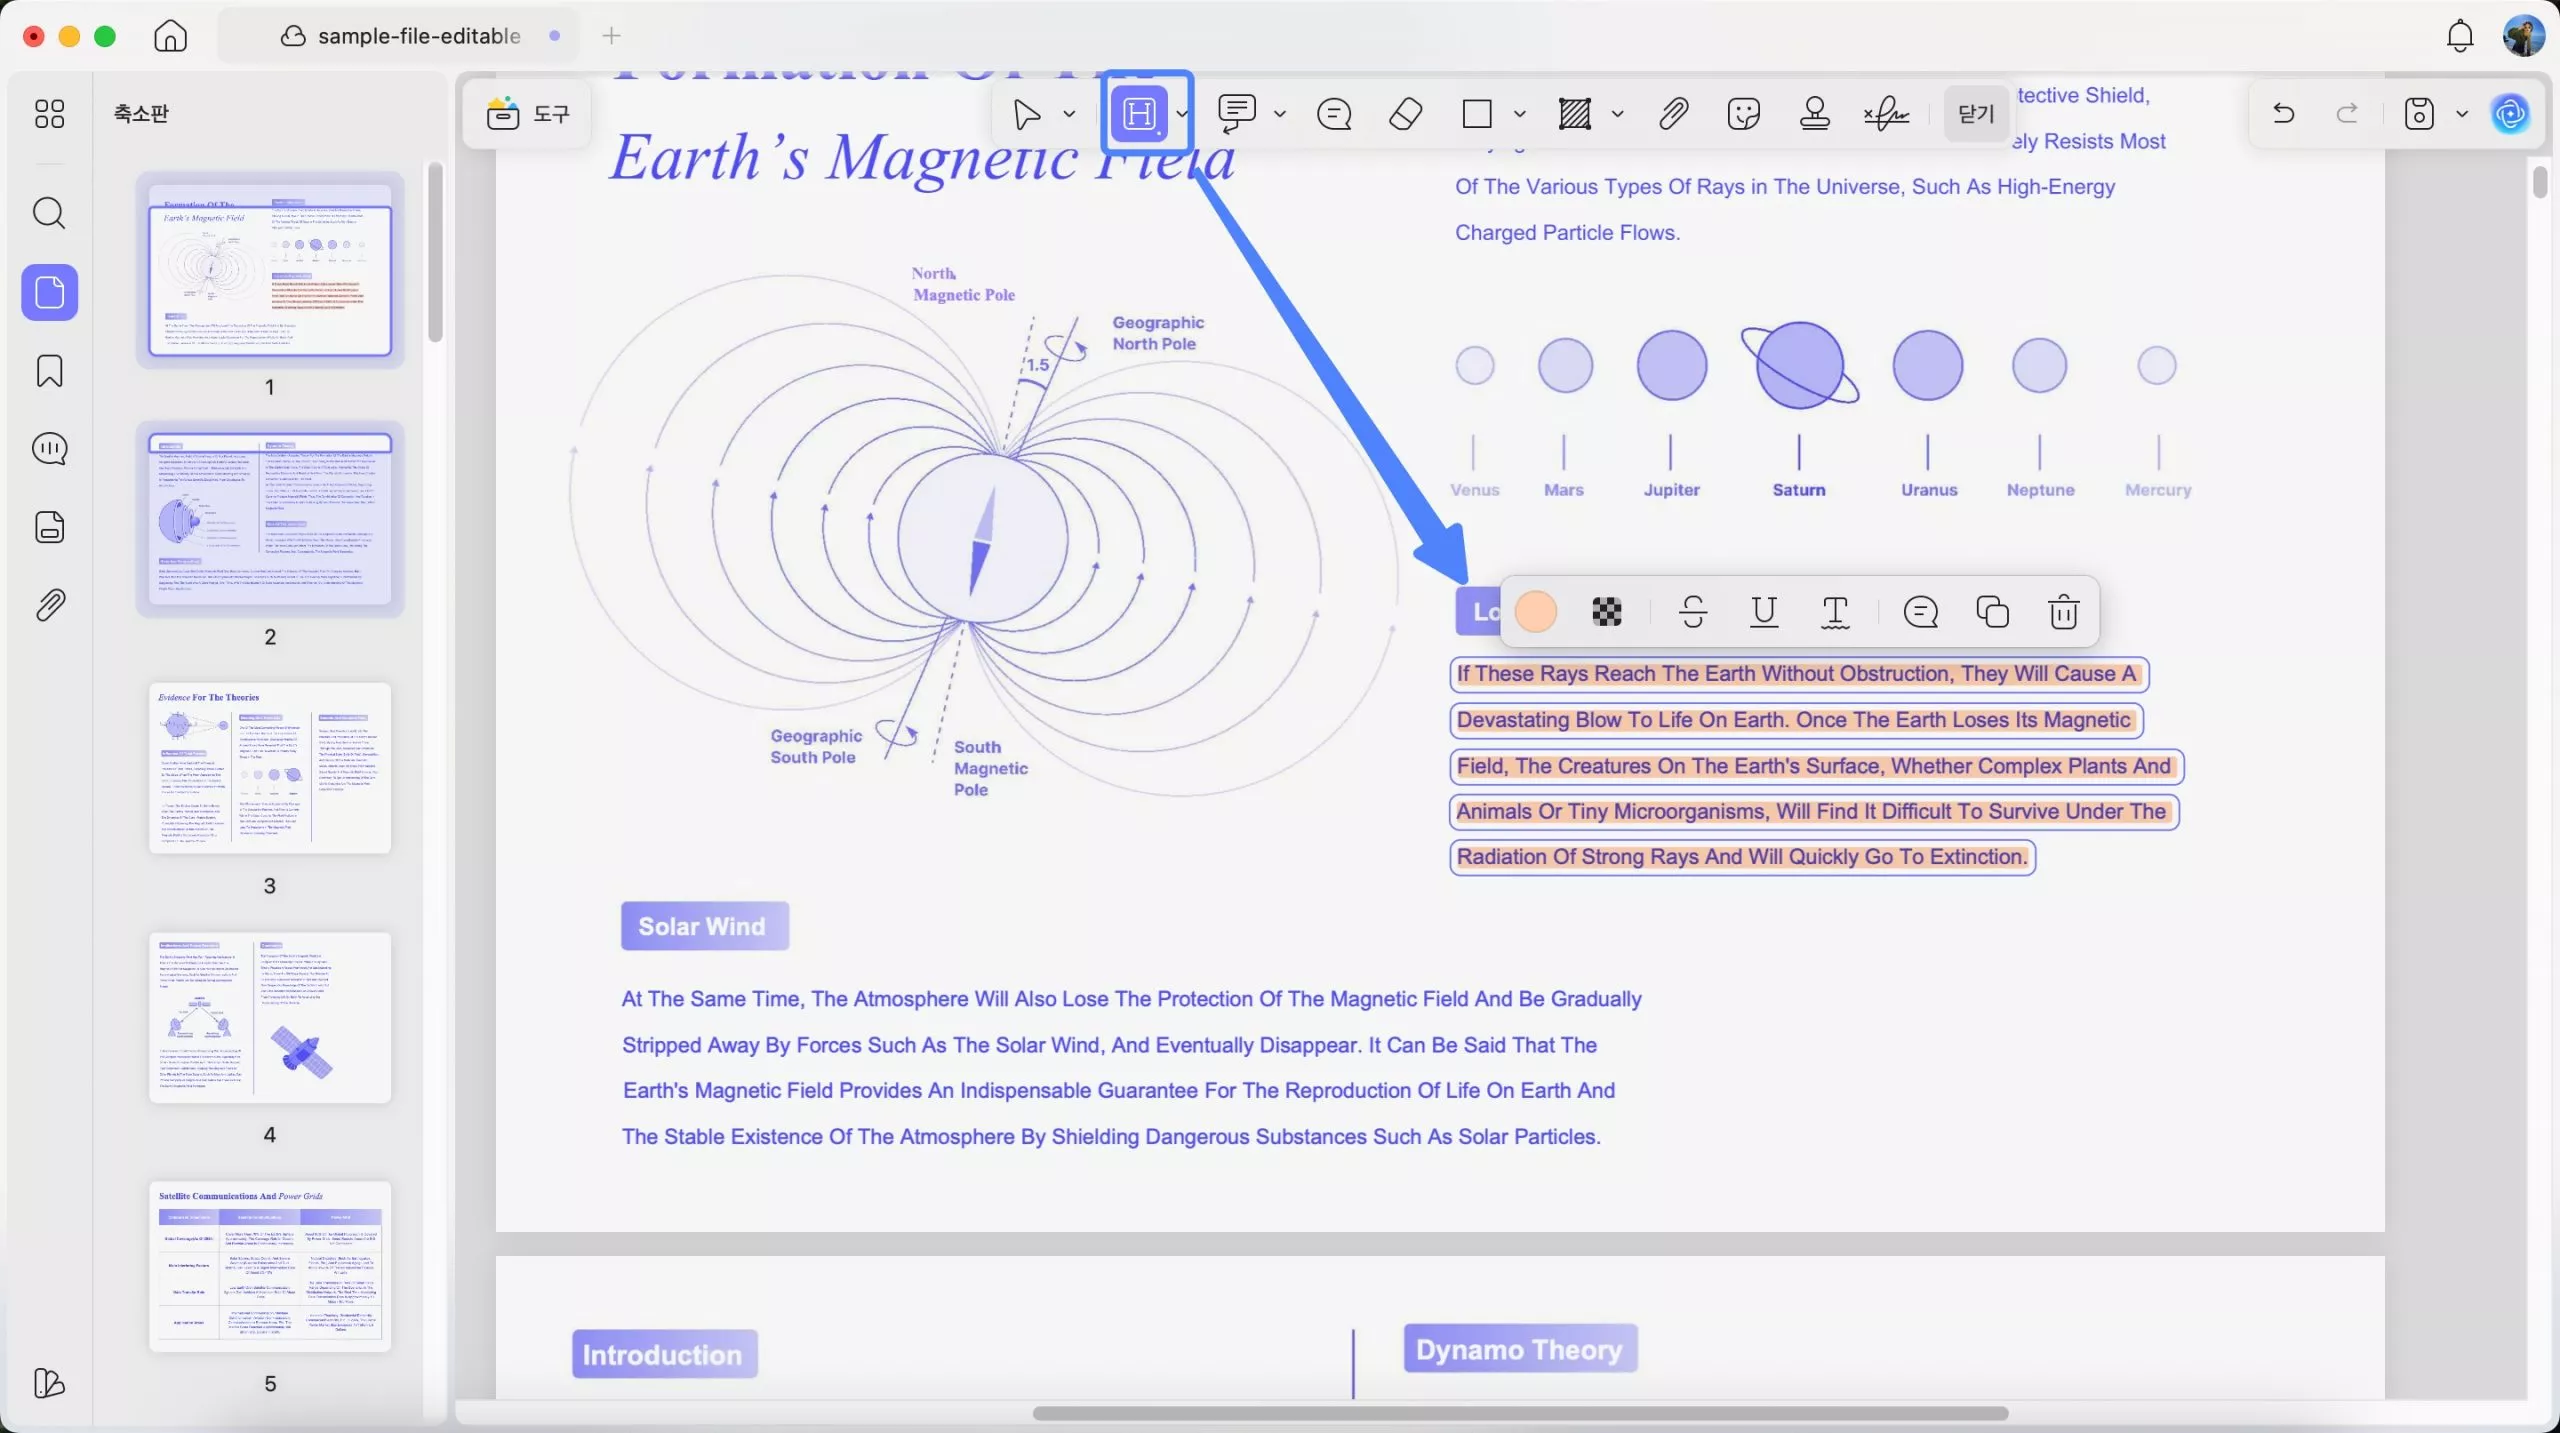2560x1433 pixels.
Task: Expand the rectangle shape dropdown arrow
Action: coord(1520,114)
